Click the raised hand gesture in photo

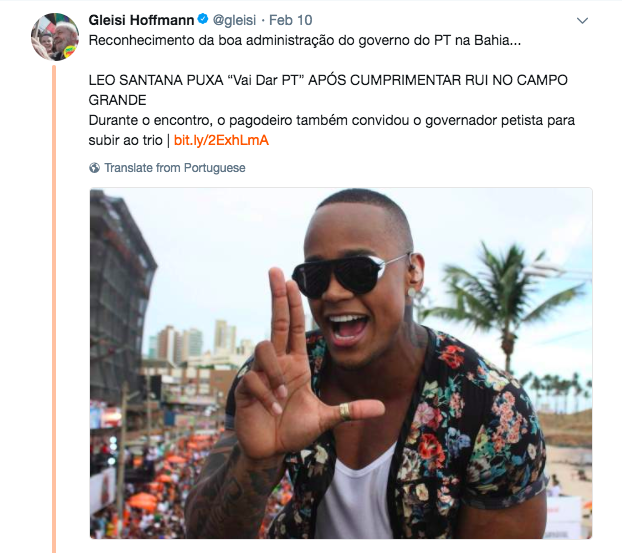click(x=296, y=369)
